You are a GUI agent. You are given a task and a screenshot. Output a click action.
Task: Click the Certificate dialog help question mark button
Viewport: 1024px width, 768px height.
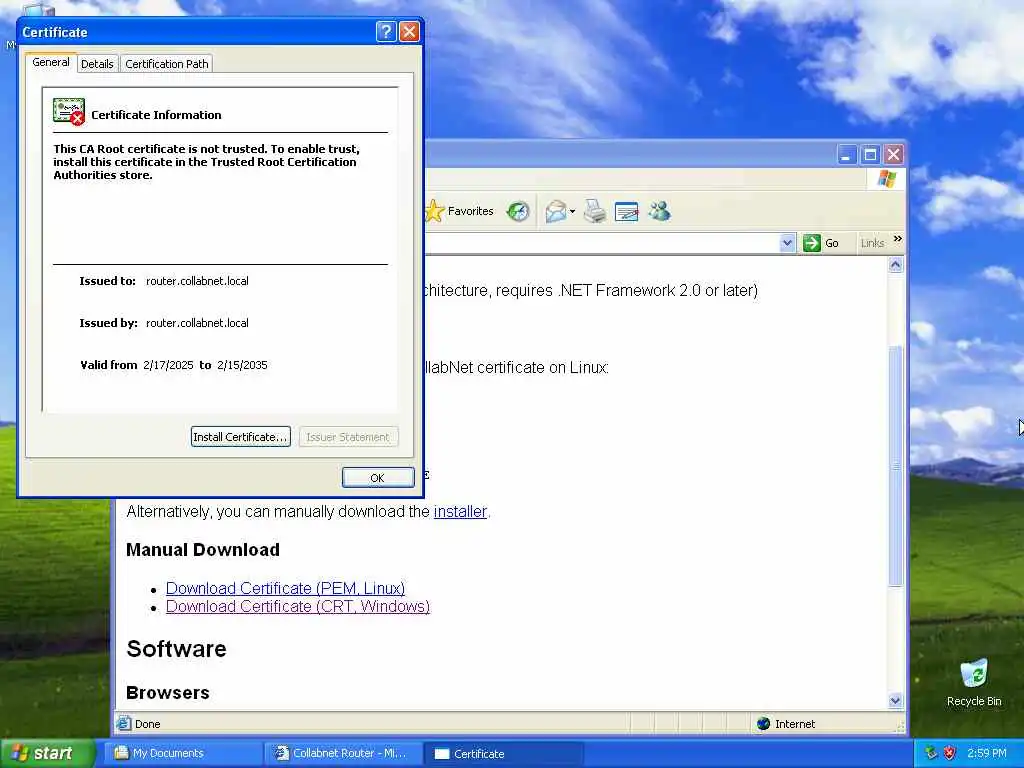click(x=386, y=31)
